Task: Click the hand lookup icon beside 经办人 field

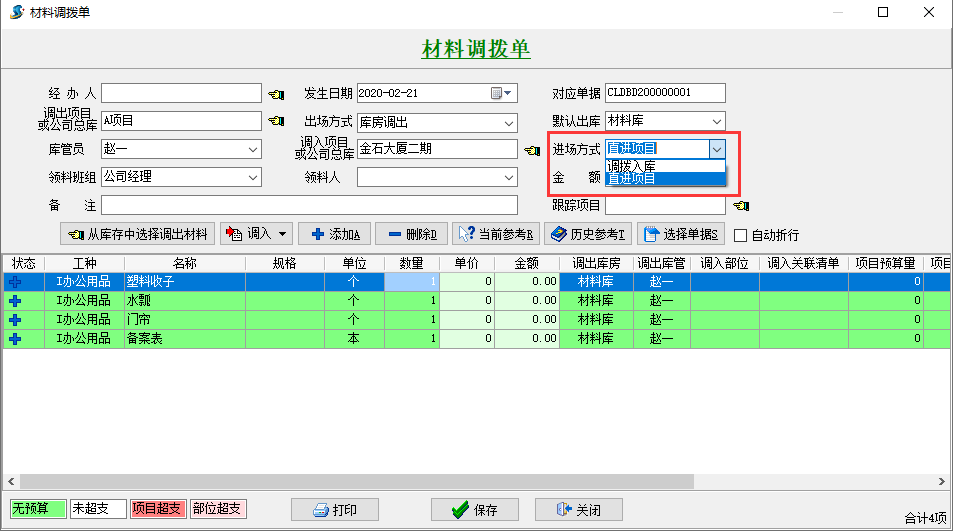Action: [276, 94]
